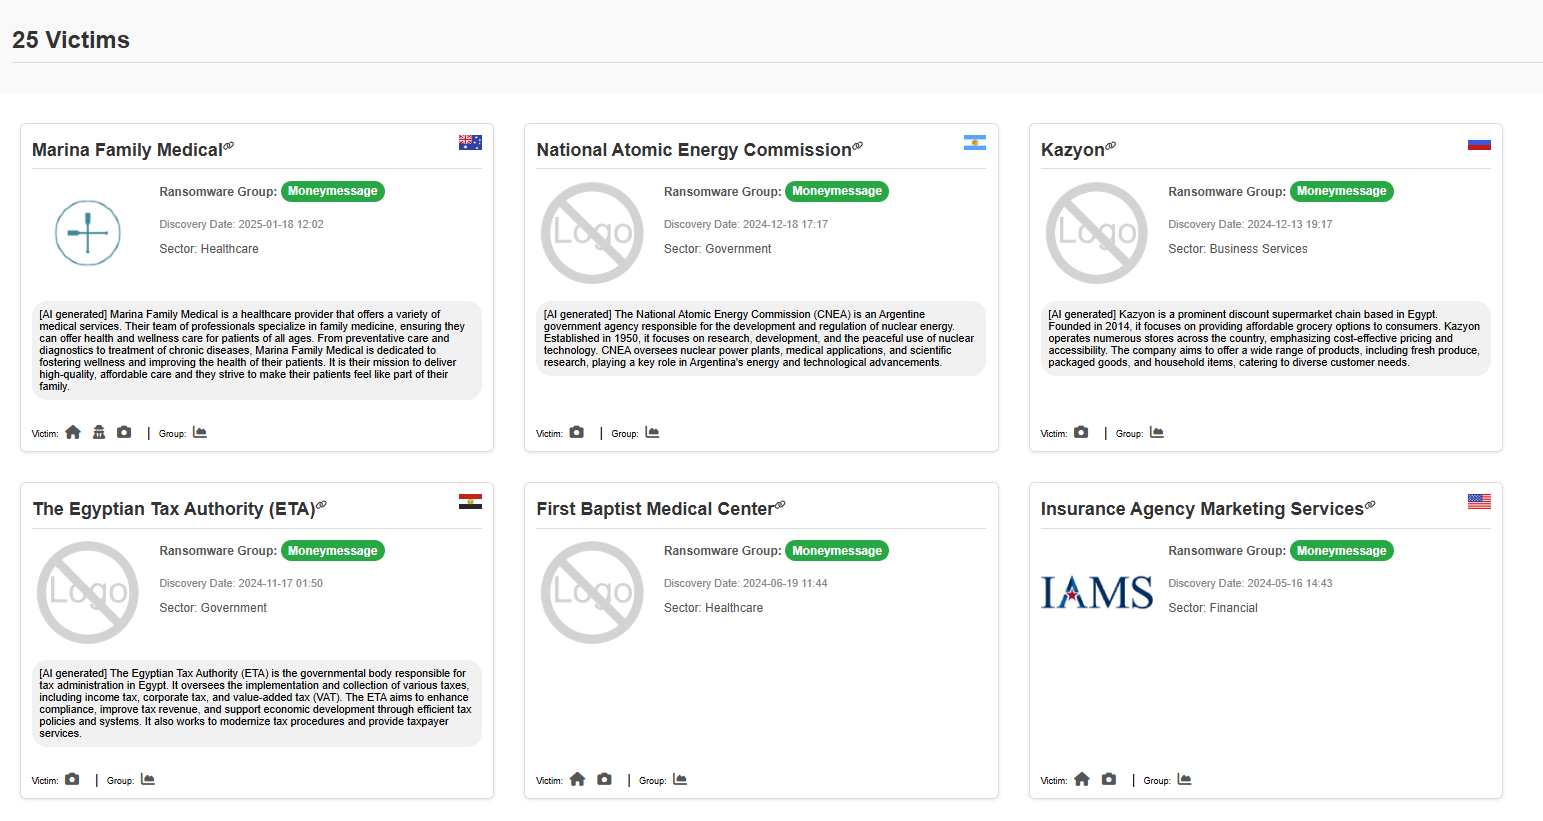Open home icon on Insurance Agency Marketing Services card
This screenshot has height=821, width=1543.
coord(1082,779)
